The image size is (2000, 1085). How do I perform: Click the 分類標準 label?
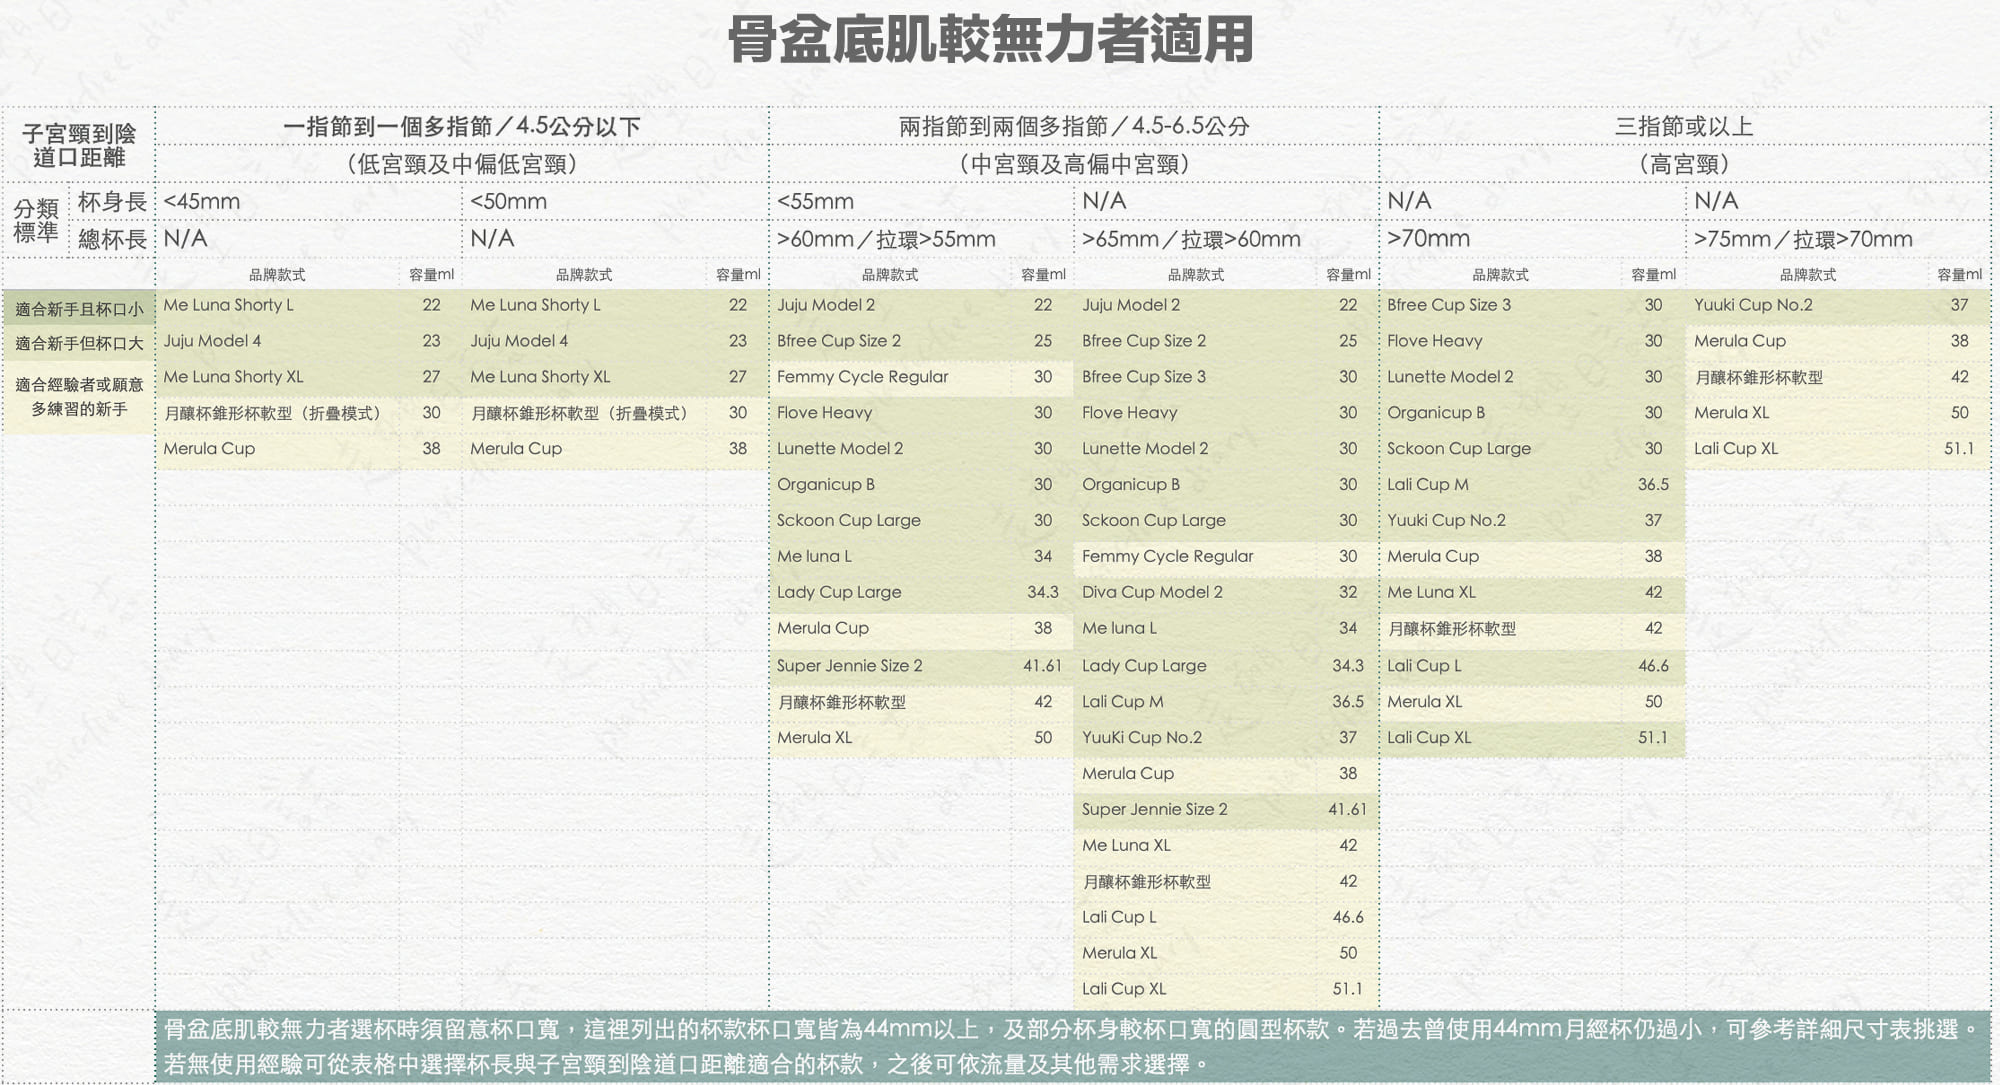[x=36, y=220]
